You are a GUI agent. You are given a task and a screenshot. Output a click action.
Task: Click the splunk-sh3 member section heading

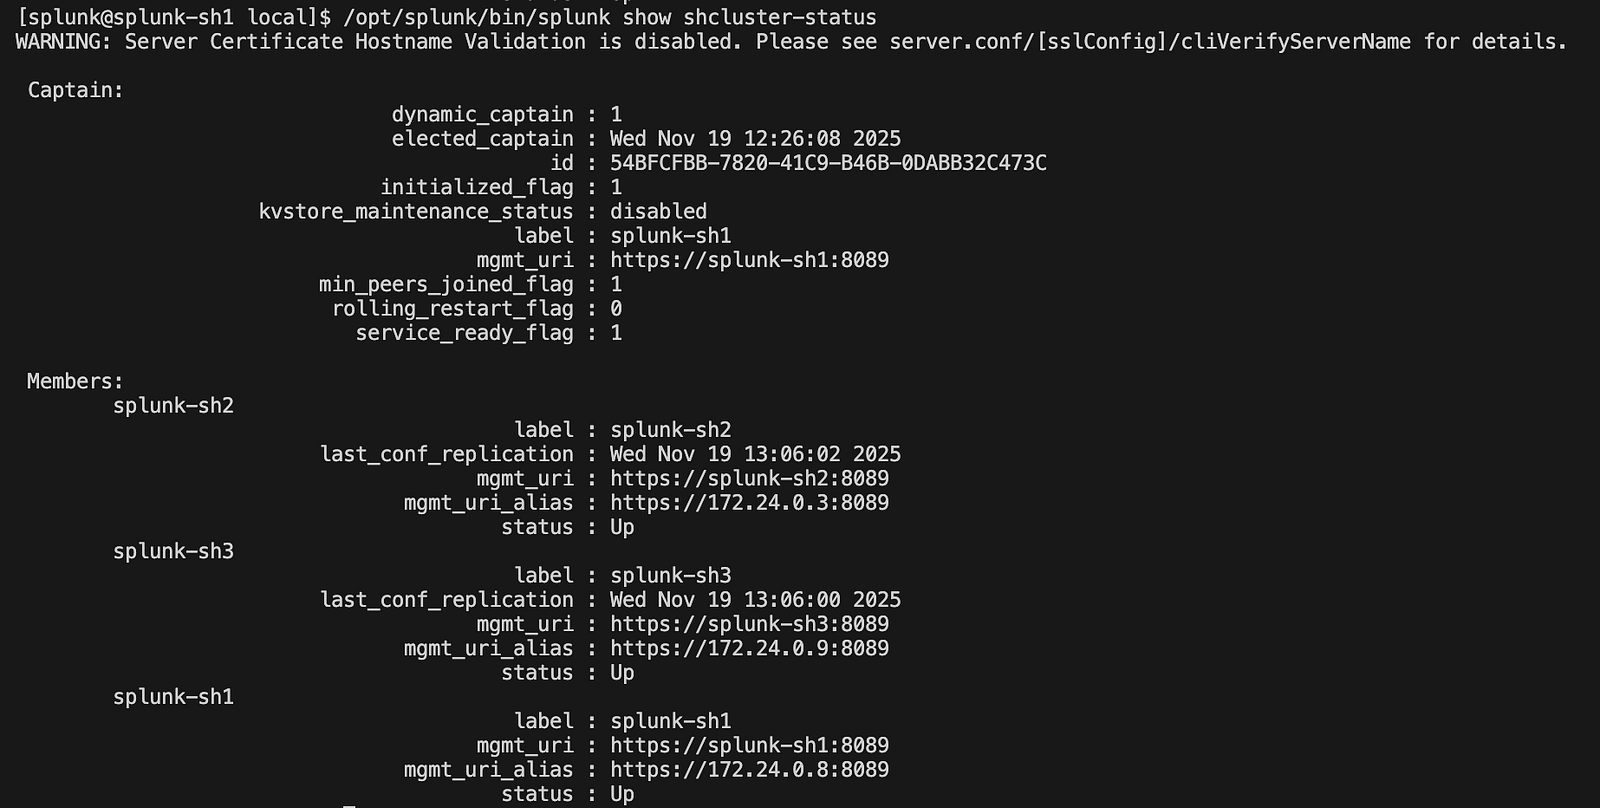[173, 551]
